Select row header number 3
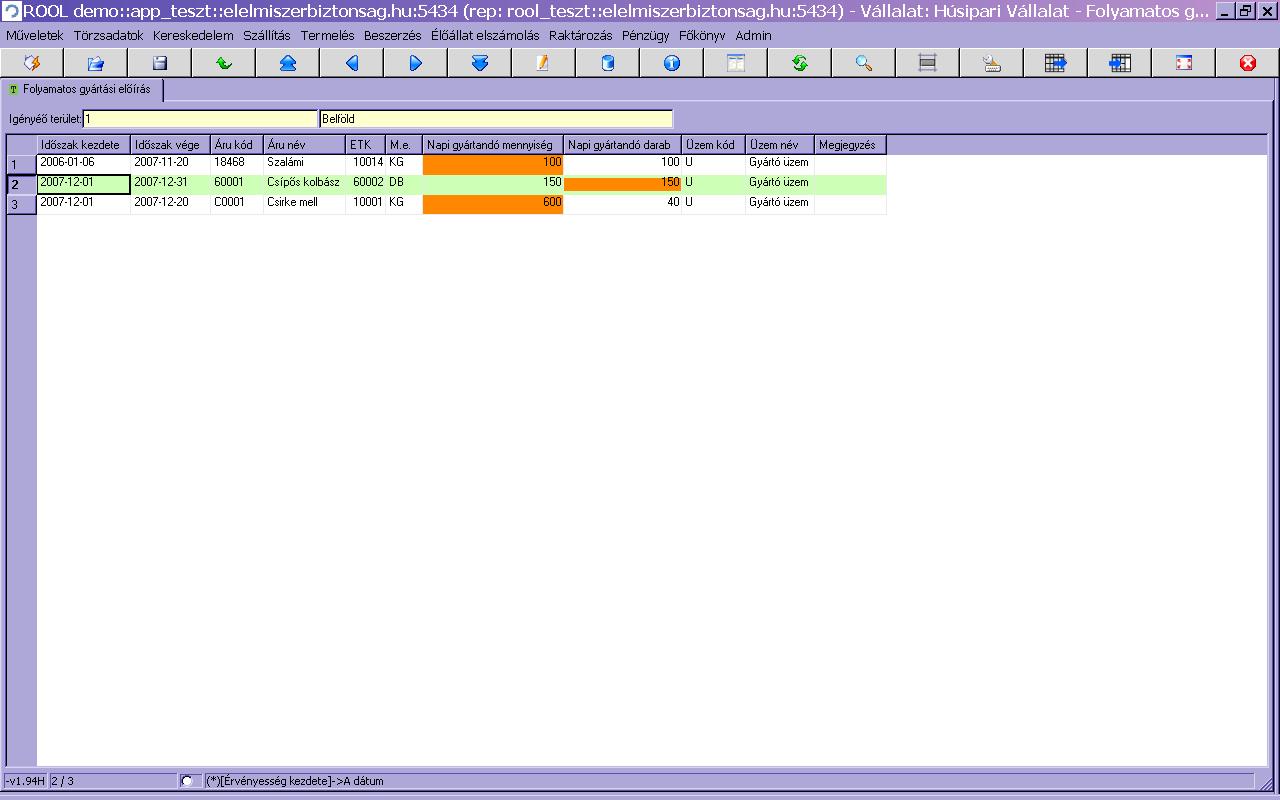The width and height of the screenshot is (1280, 800). click(x=21, y=204)
